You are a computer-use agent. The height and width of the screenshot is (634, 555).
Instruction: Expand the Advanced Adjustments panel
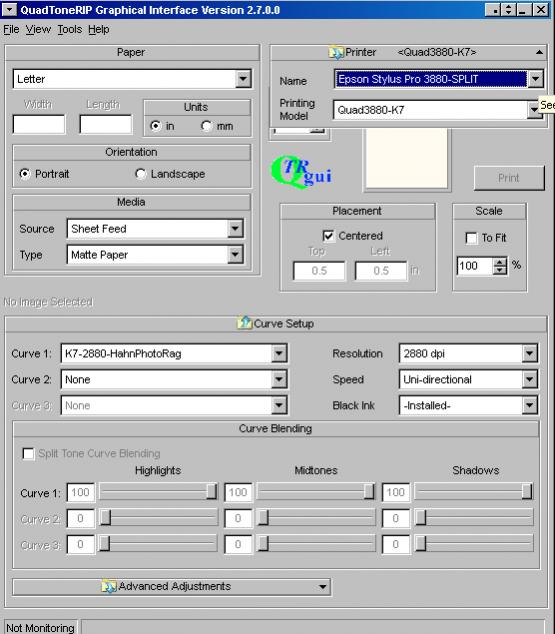pos(322,587)
